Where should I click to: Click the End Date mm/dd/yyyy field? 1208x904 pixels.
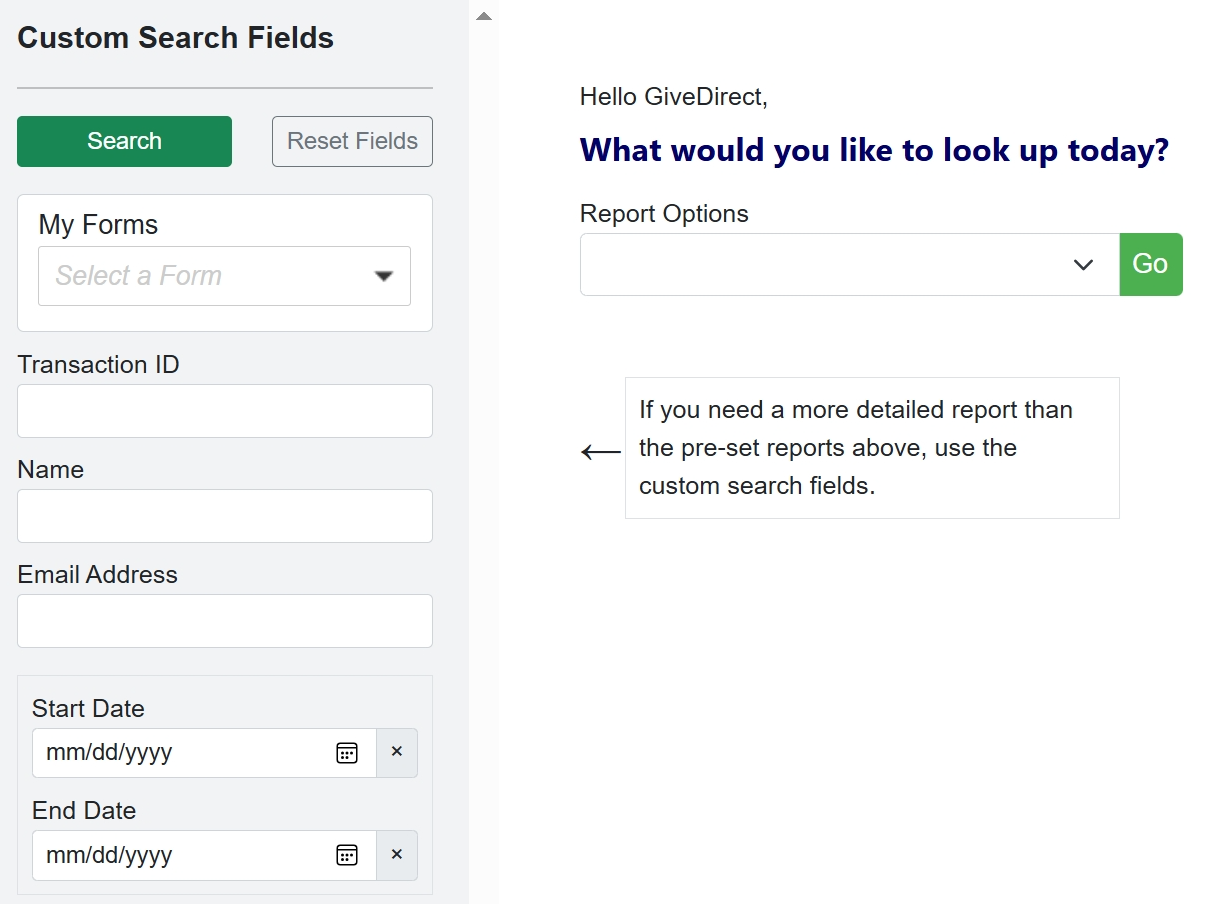pos(180,855)
